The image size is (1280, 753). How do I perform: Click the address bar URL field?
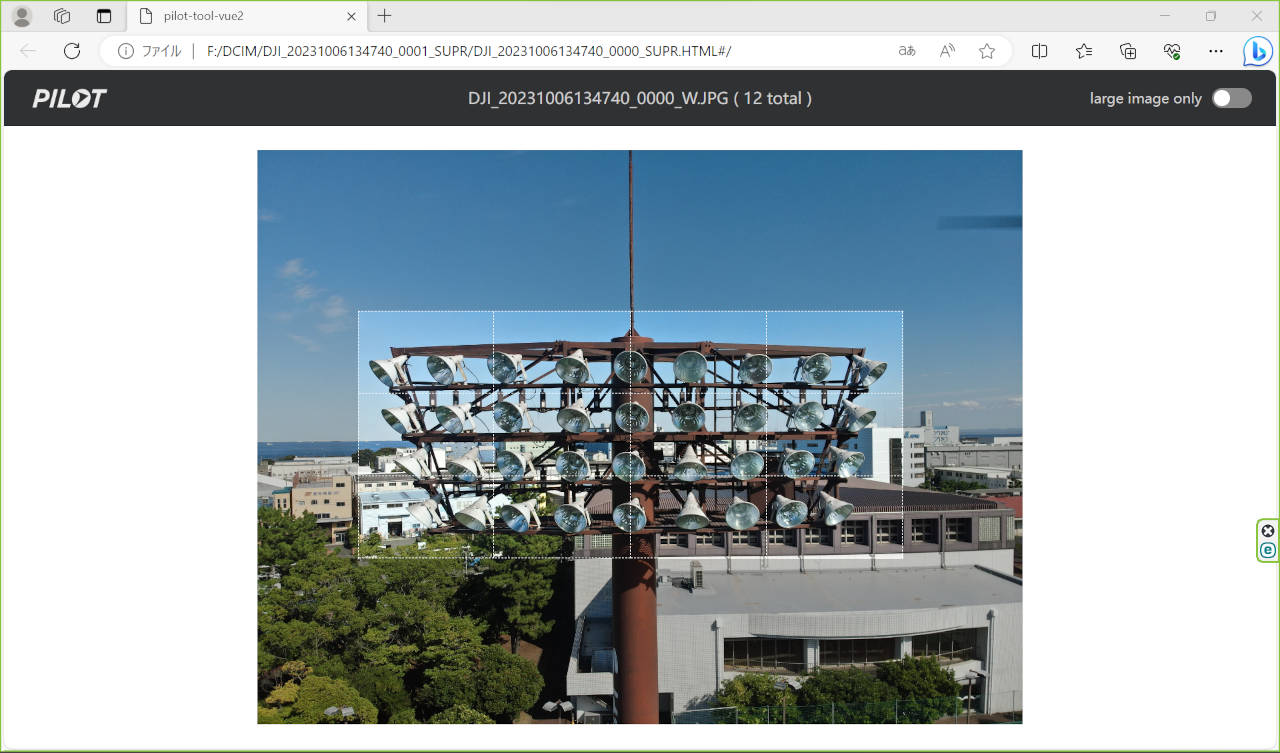click(x=500, y=51)
